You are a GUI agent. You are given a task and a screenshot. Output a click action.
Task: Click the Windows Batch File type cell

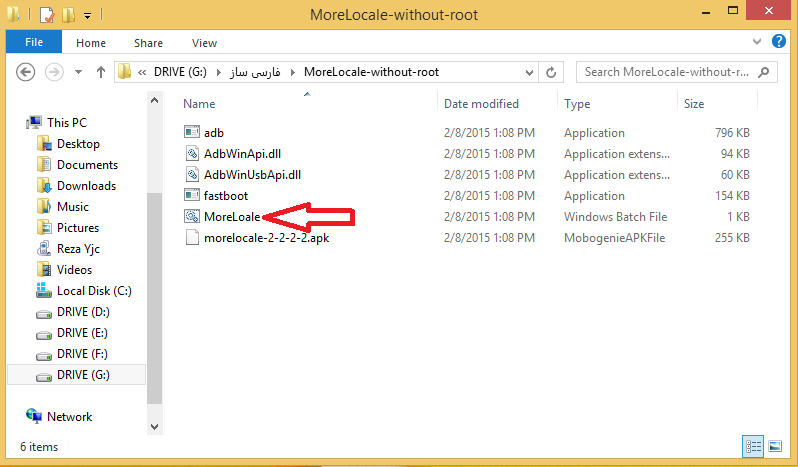tap(615, 217)
